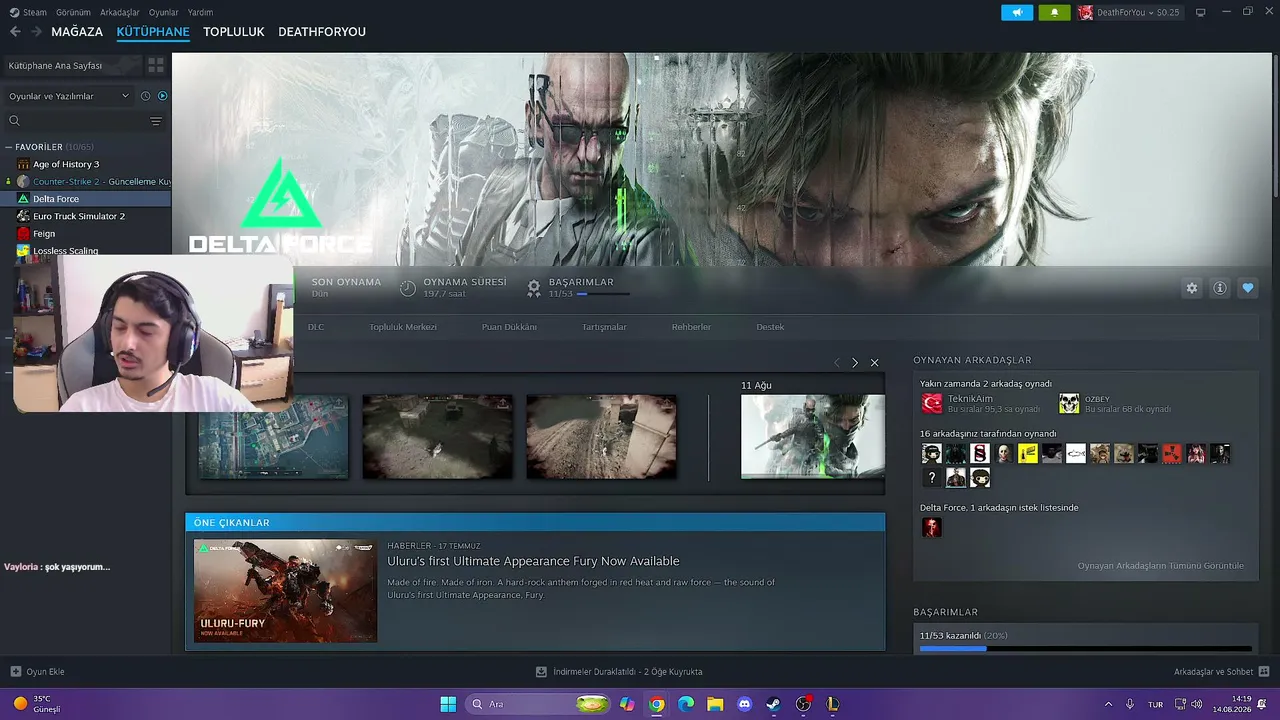
Task: Click the forward navigation arrow
Action: coord(36,32)
